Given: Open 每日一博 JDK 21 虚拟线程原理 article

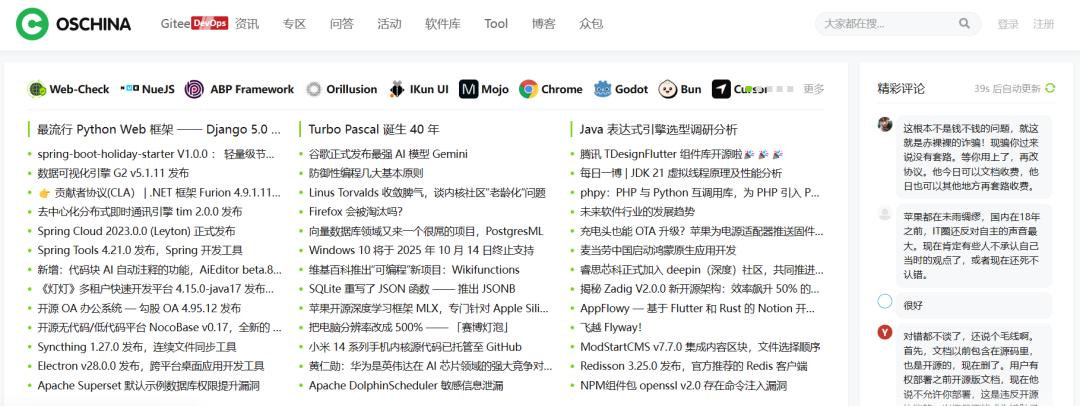Looking at the screenshot, I should [681, 173].
